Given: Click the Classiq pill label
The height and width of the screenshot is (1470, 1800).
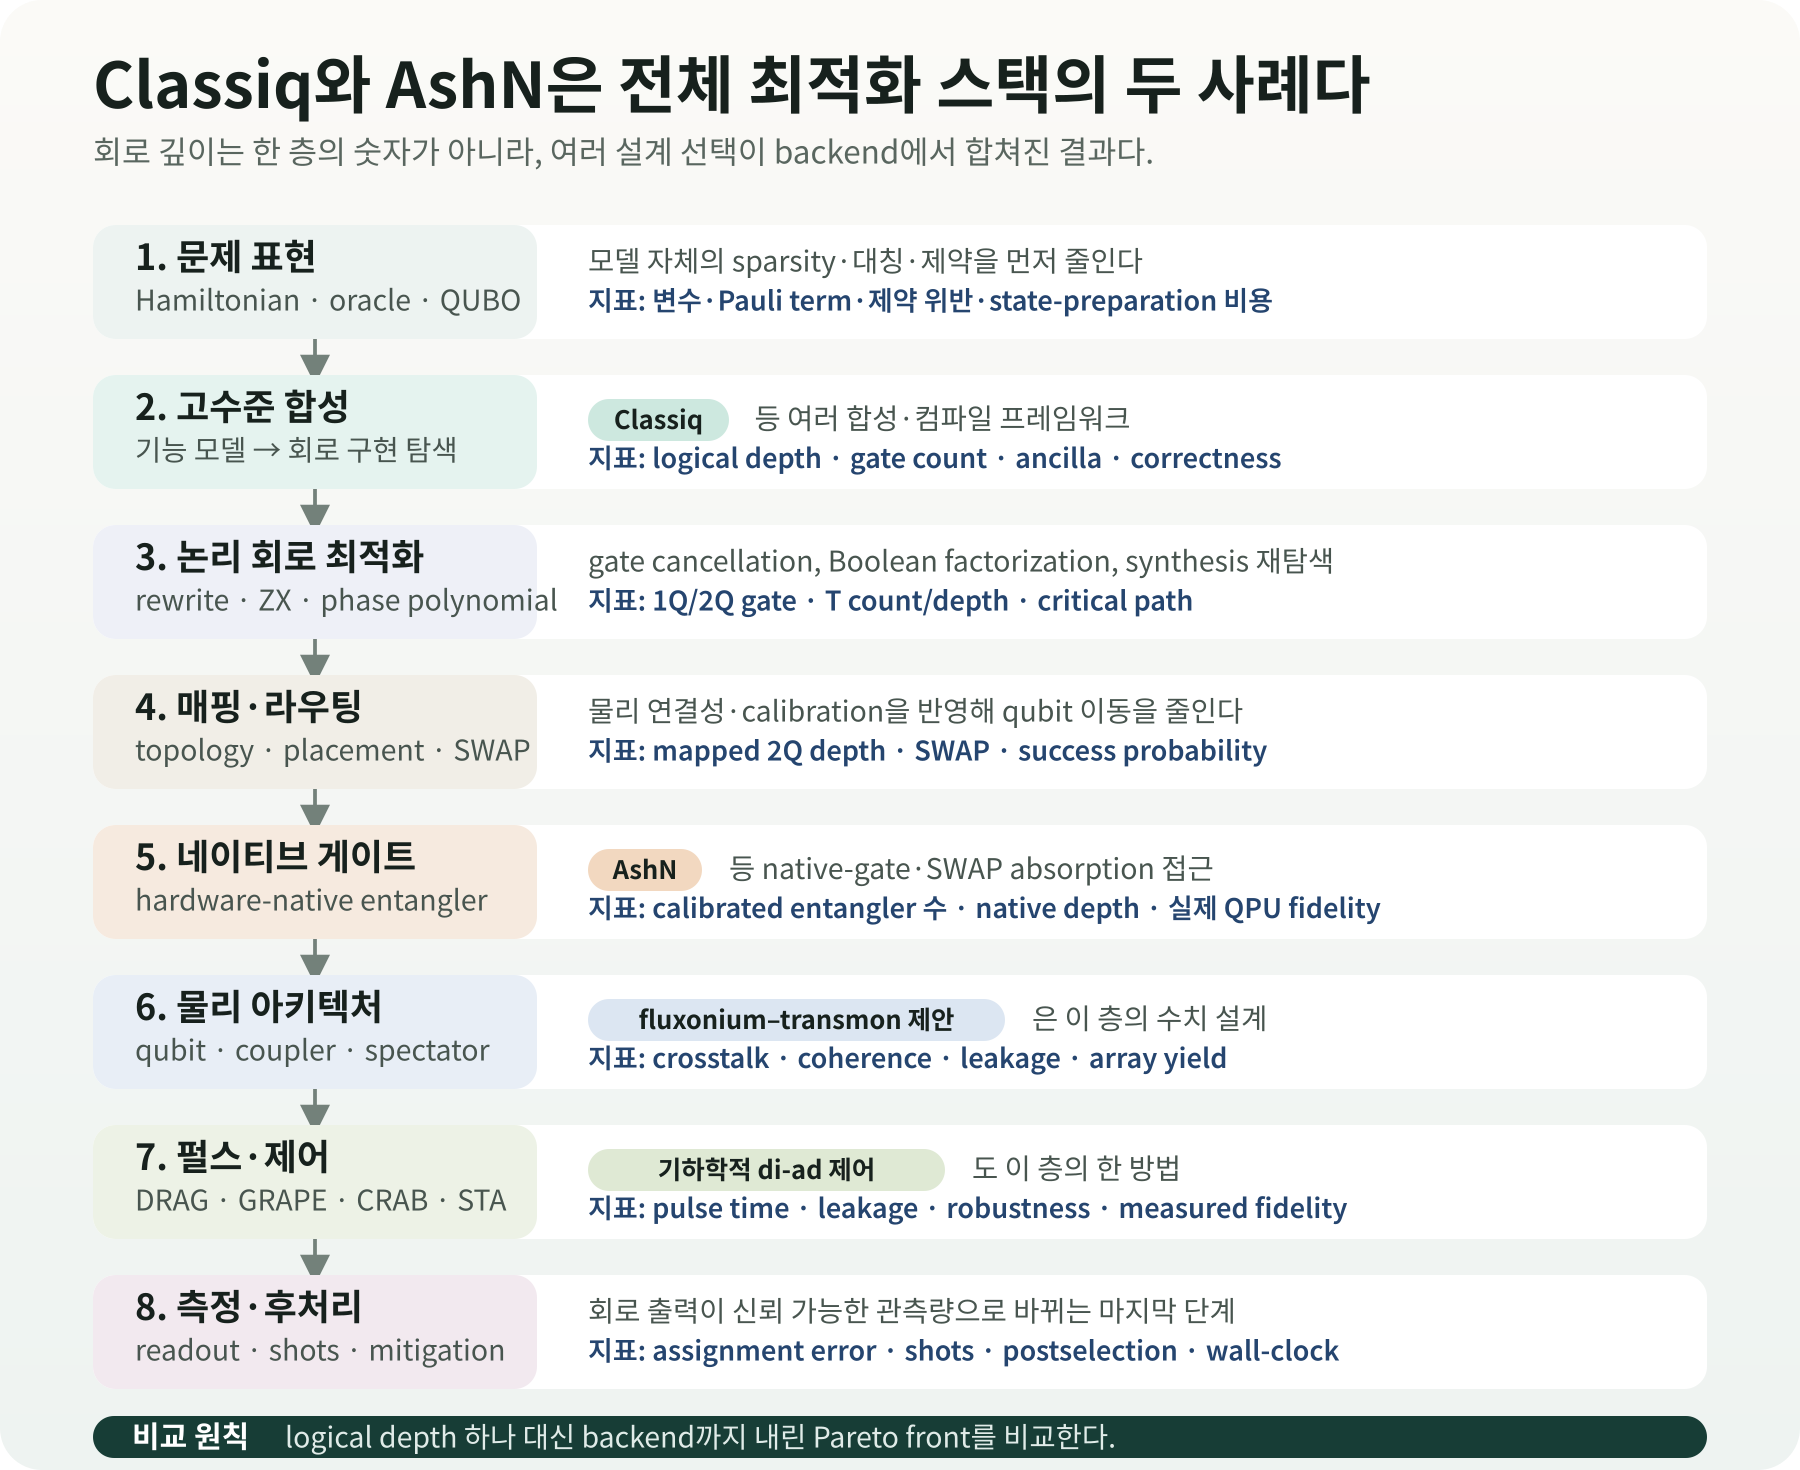Looking at the screenshot, I should tap(658, 420).
